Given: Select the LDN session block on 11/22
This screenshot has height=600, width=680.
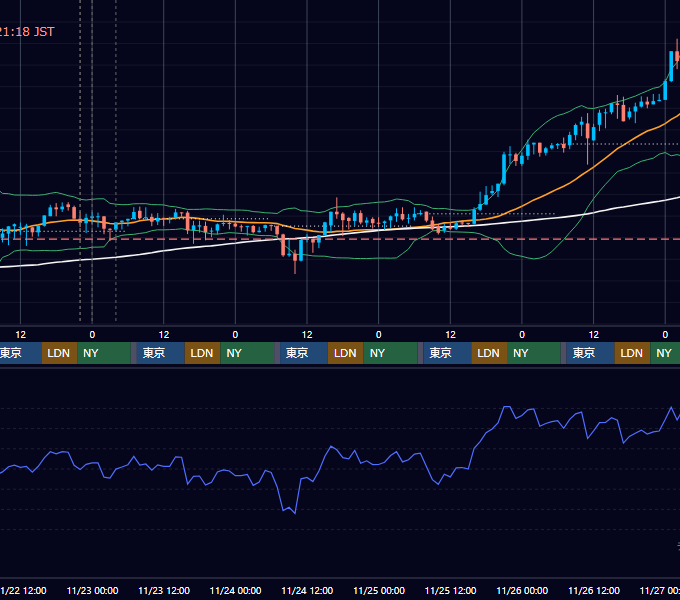Looking at the screenshot, I should tap(59, 353).
